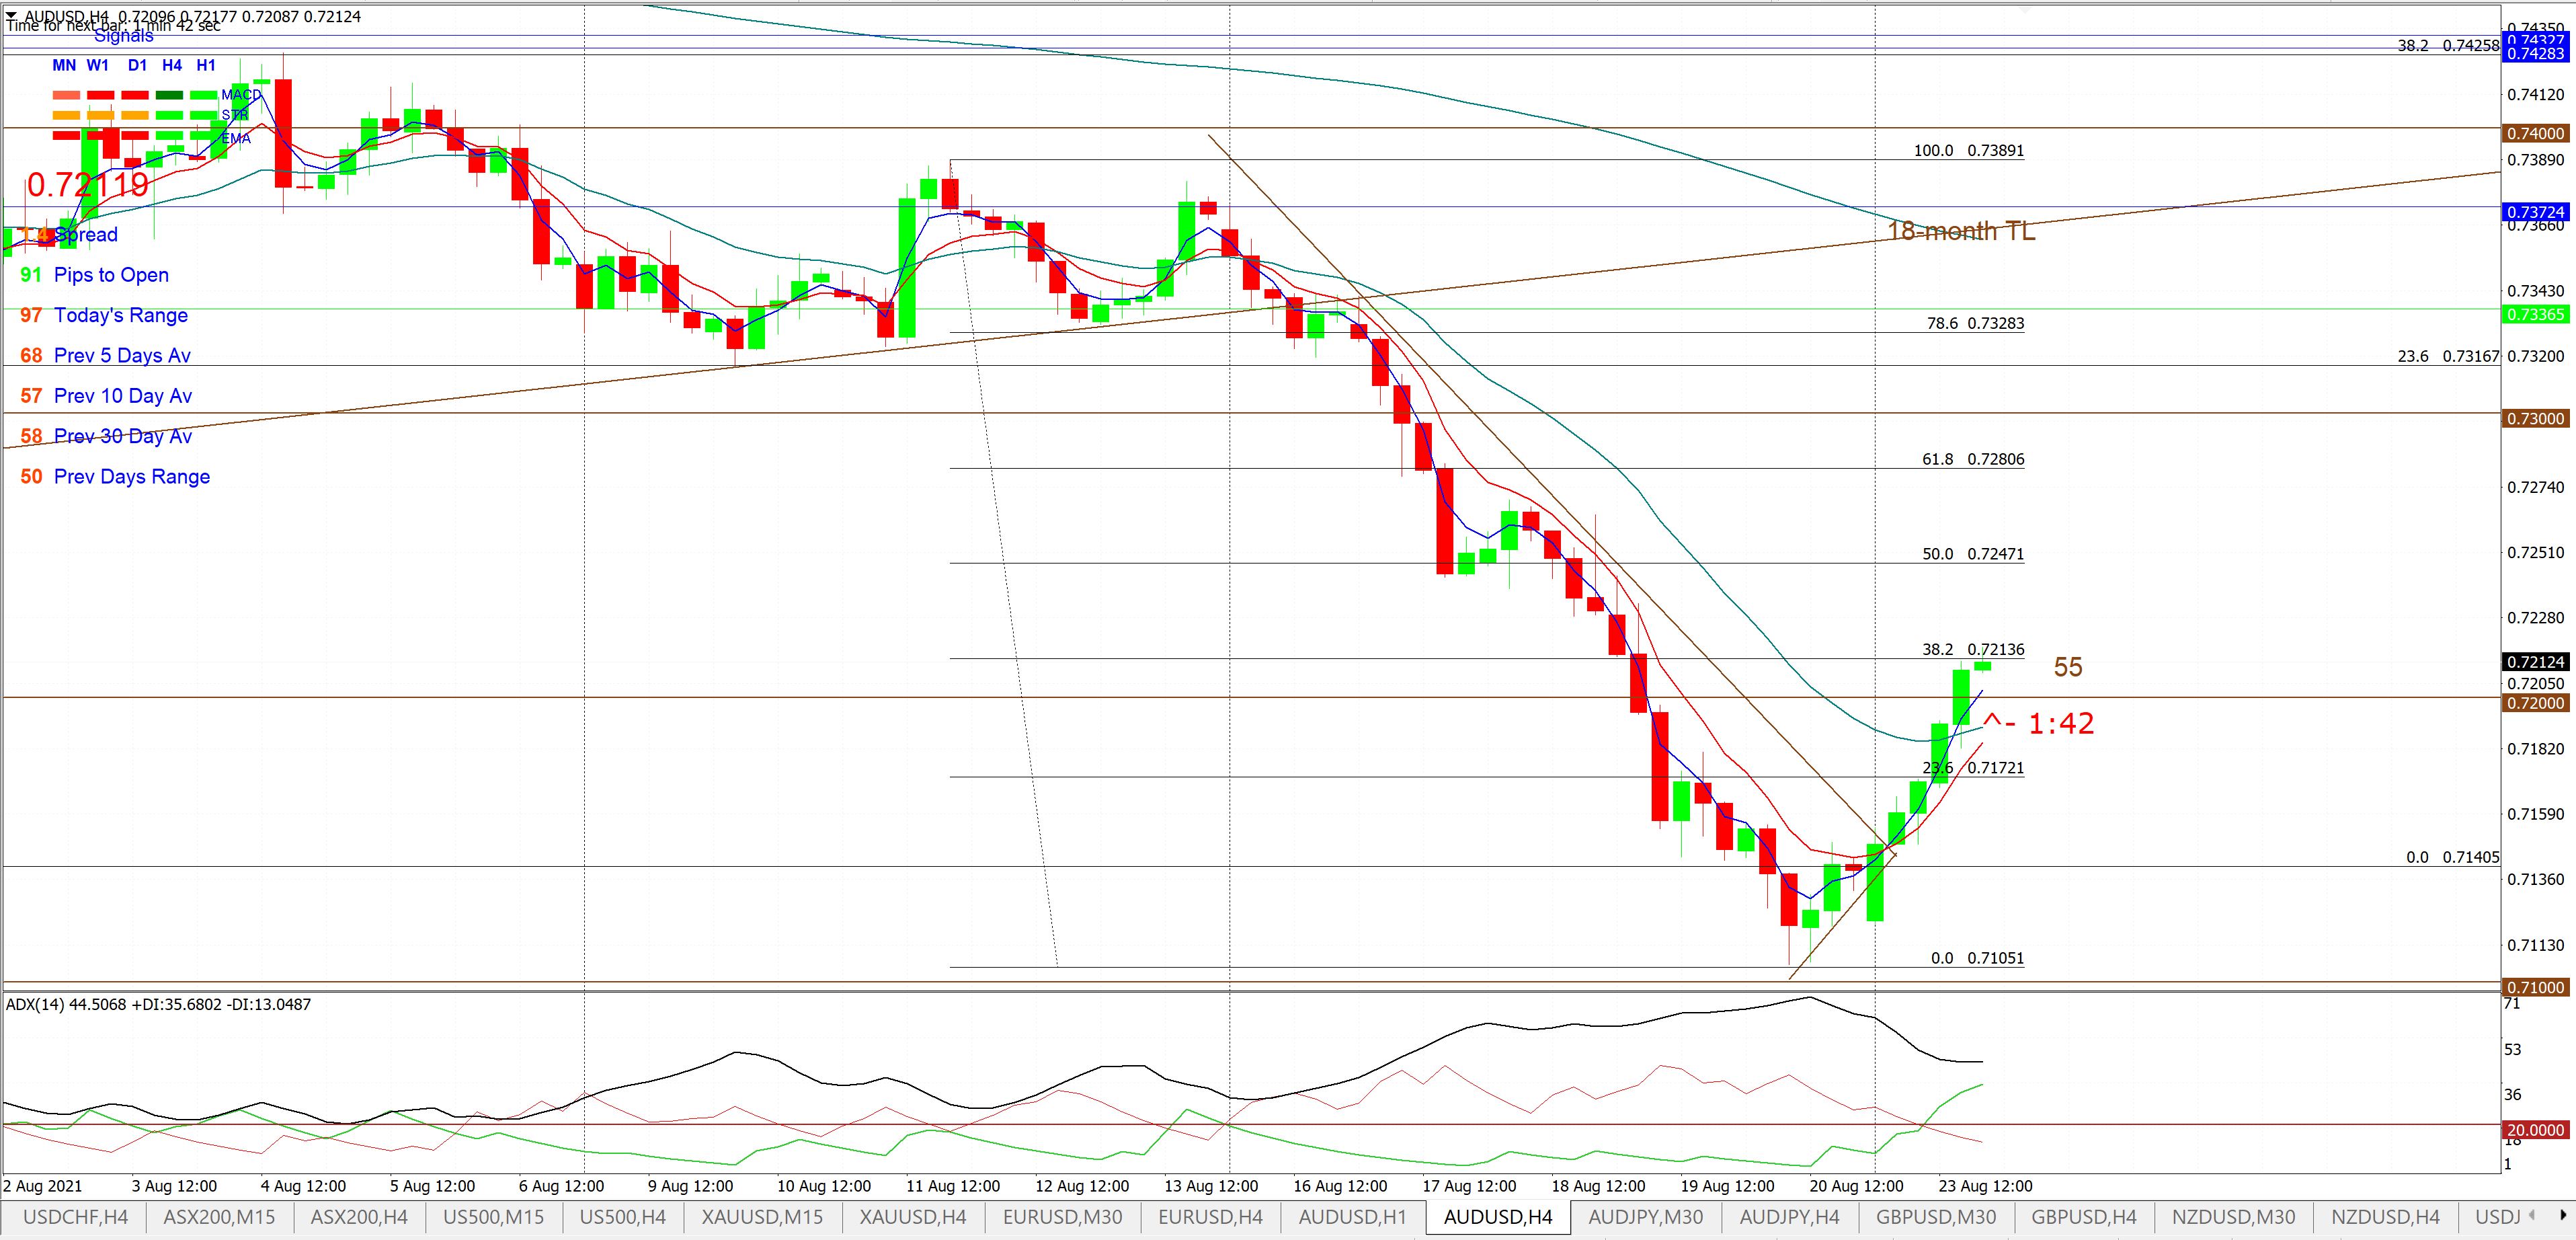Click the W1 column header in Signals panel

click(98, 65)
